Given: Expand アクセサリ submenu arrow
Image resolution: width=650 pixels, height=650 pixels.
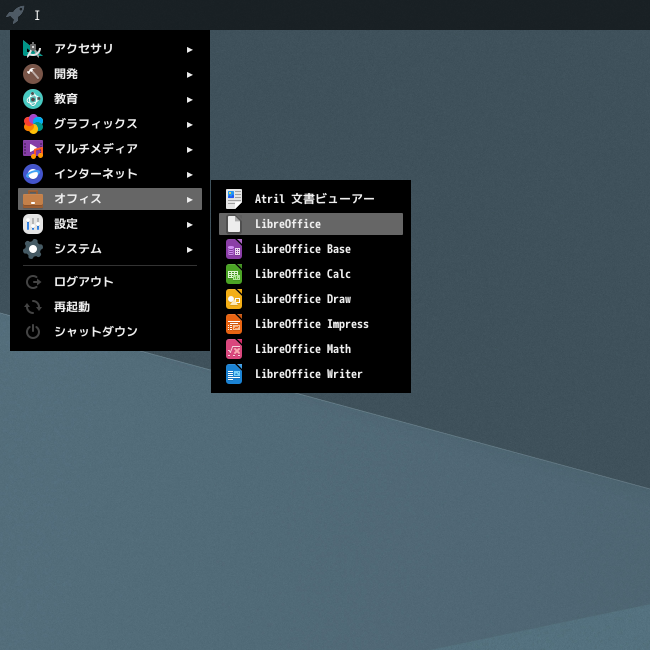Looking at the screenshot, I should point(189,50).
